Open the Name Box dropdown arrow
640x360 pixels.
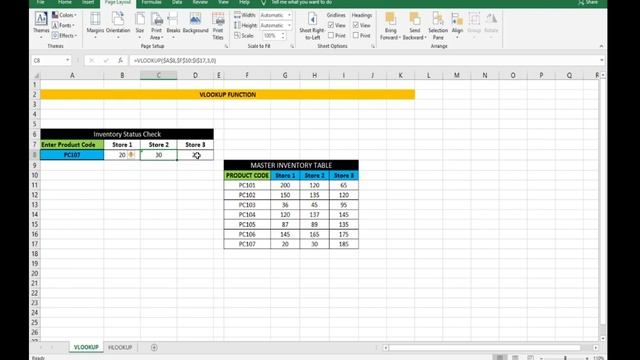click(x=67, y=60)
